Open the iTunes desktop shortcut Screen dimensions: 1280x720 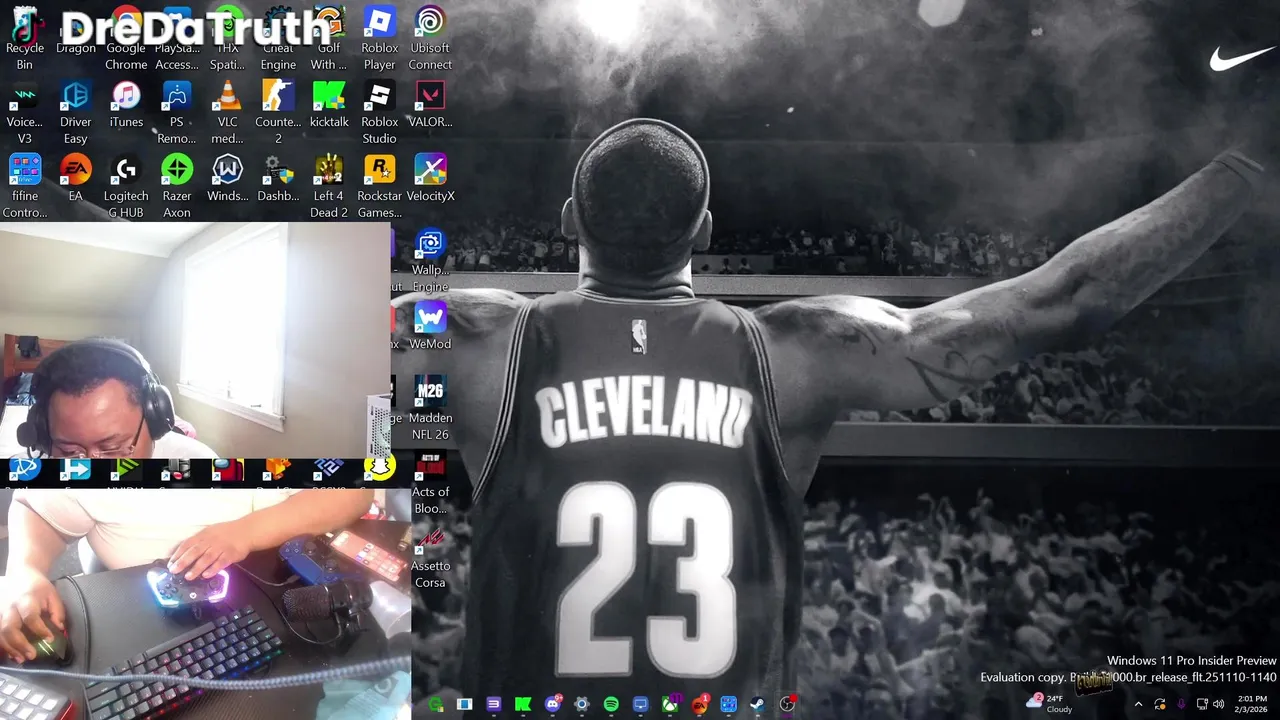pyautogui.click(x=126, y=106)
